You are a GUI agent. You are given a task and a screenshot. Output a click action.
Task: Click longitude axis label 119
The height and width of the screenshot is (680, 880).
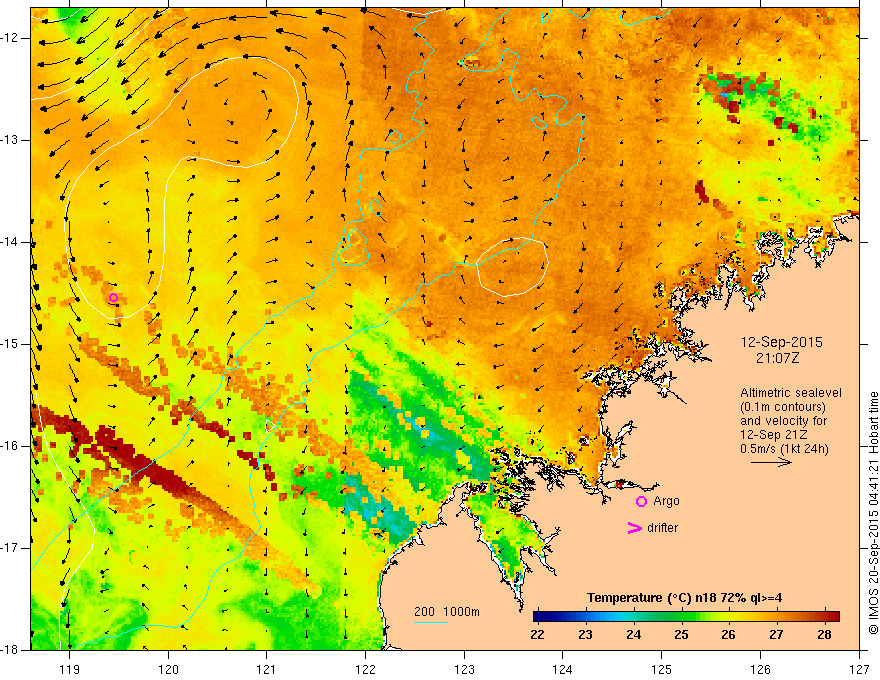point(70,670)
